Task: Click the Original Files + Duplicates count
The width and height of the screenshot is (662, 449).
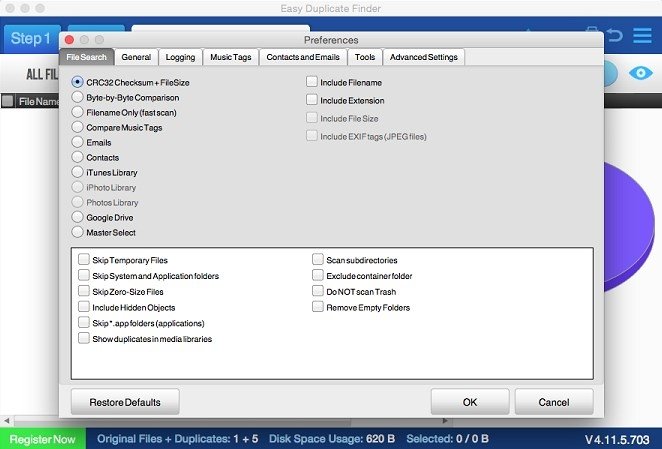Action: tap(177, 439)
